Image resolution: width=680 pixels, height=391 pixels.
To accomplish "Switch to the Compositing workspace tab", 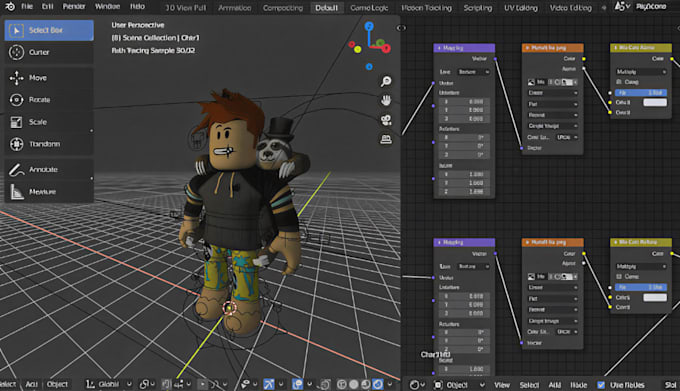I will pyautogui.click(x=283, y=8).
